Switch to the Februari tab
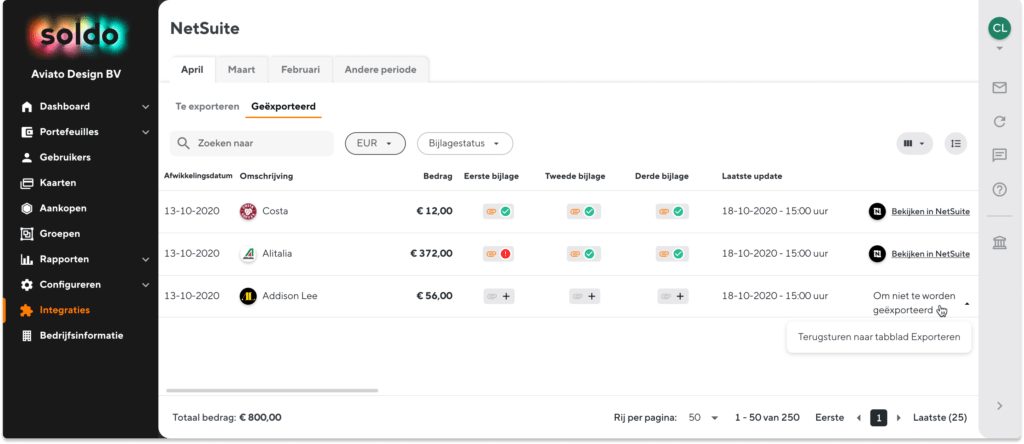 pos(300,69)
